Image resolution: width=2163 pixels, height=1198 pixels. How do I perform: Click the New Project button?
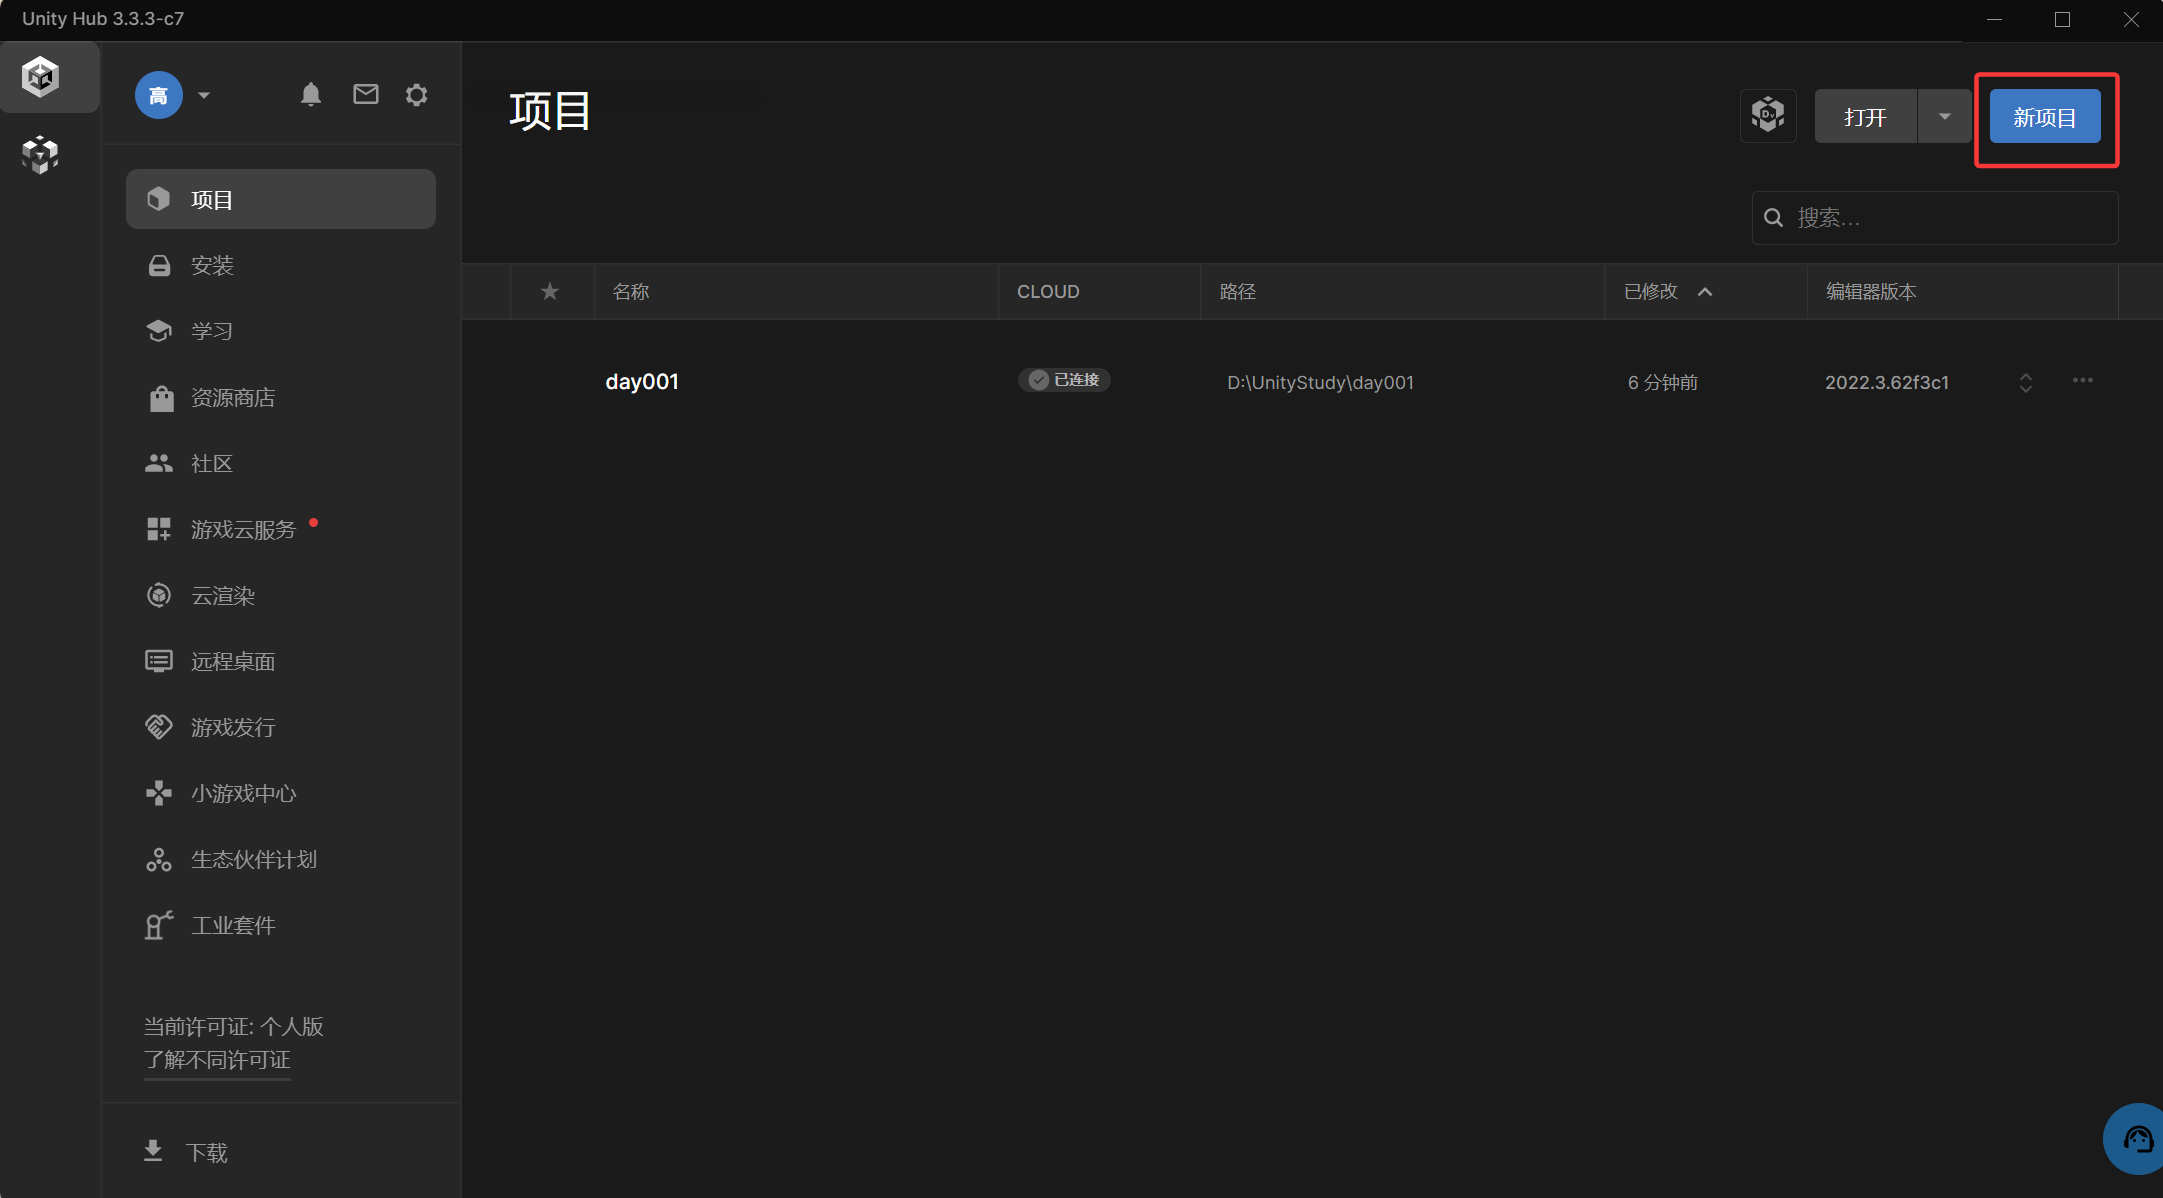(x=2044, y=117)
